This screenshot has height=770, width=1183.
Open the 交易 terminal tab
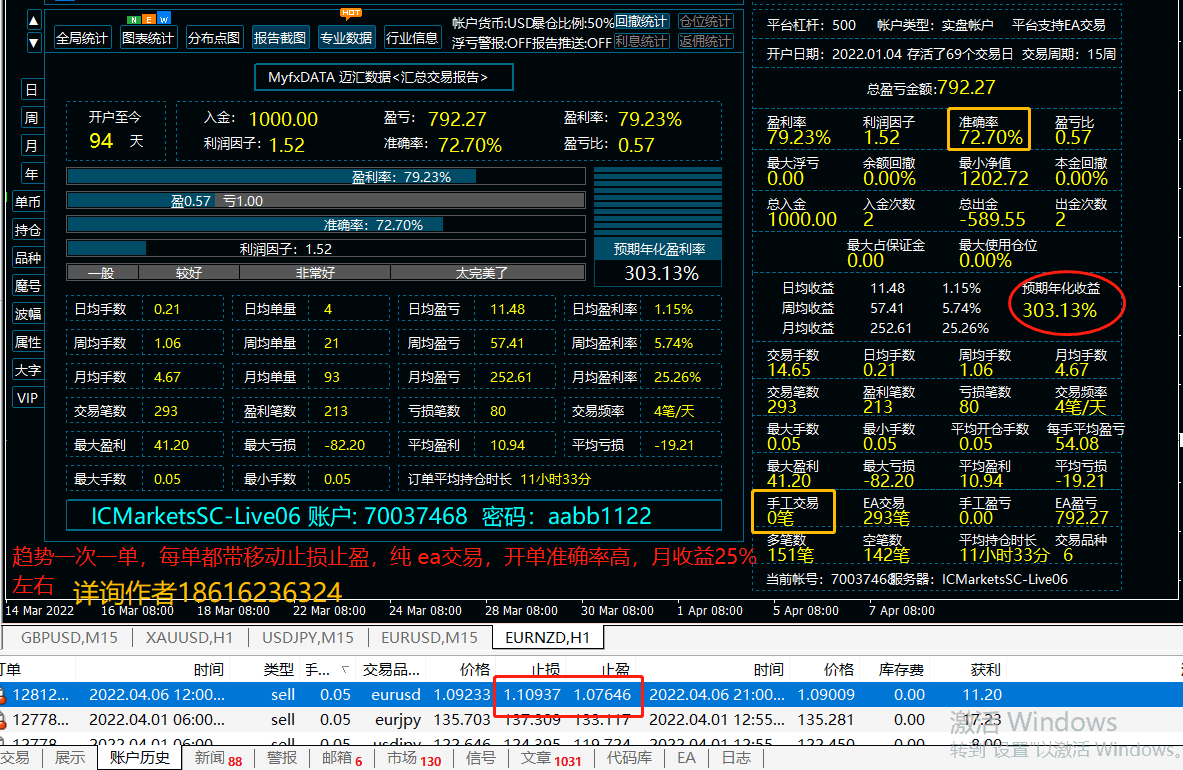[15, 757]
